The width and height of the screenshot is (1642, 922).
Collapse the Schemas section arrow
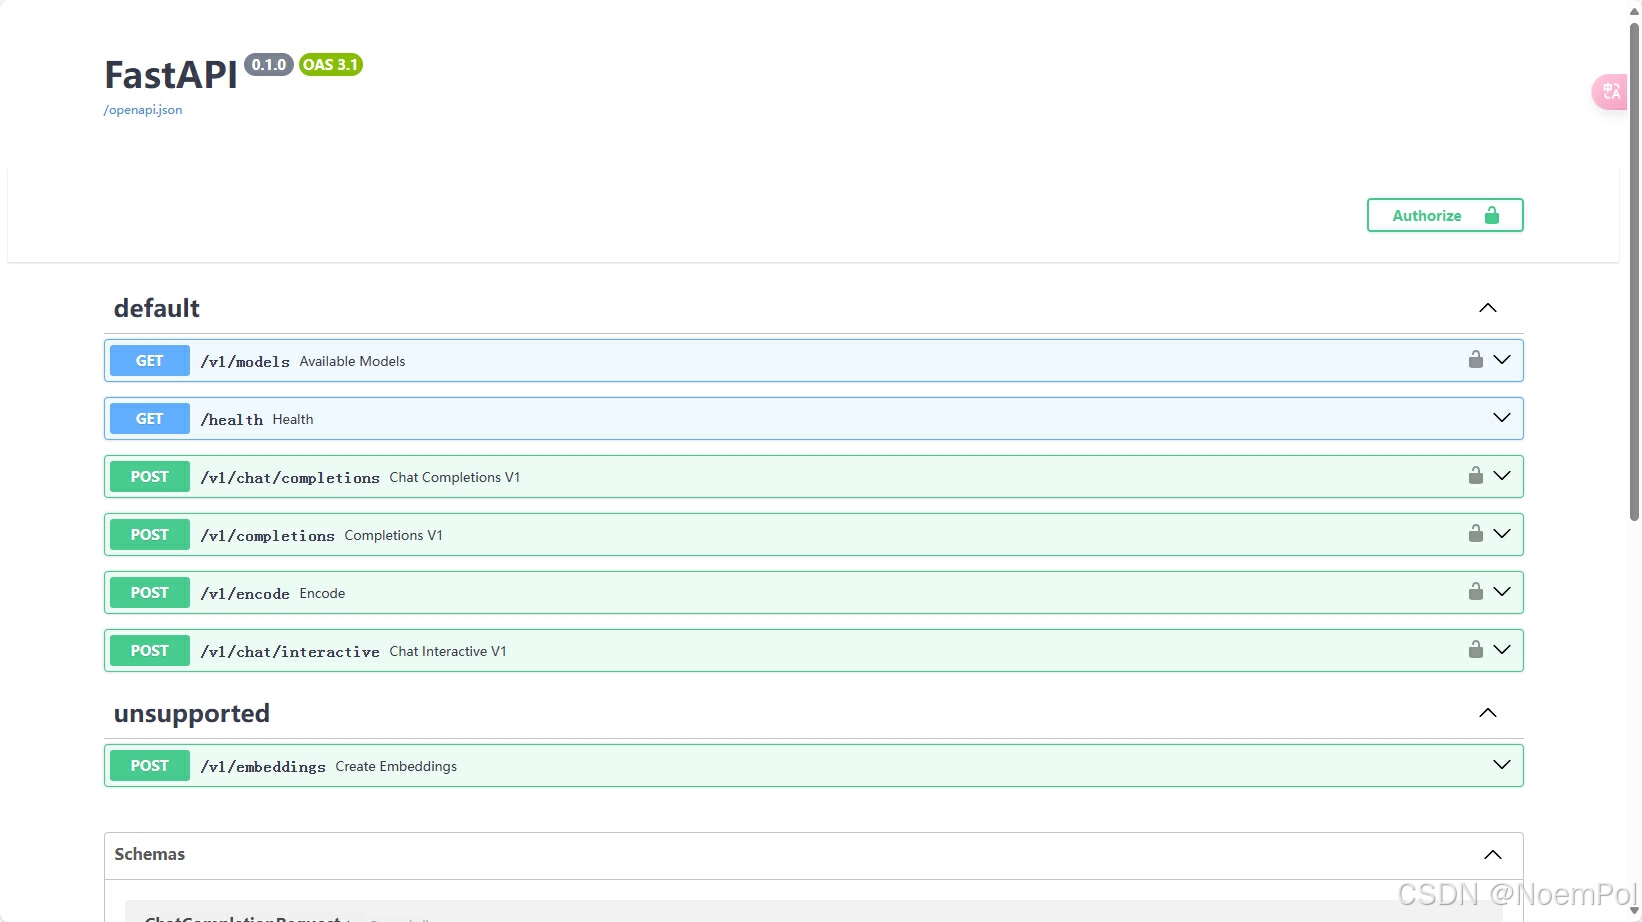(1493, 854)
